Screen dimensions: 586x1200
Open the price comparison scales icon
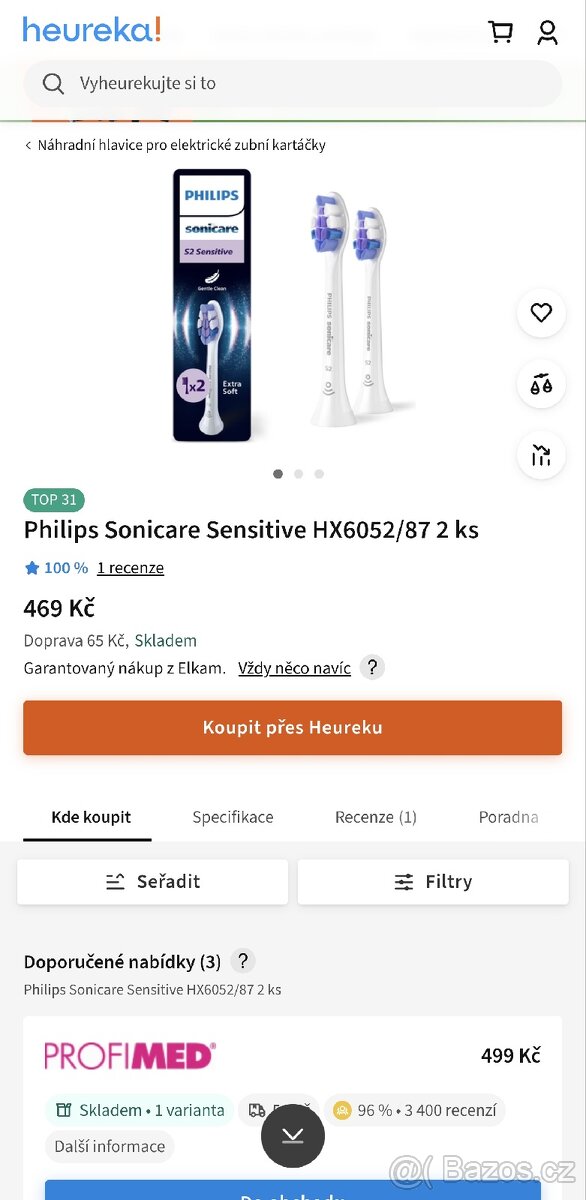pyautogui.click(x=541, y=384)
